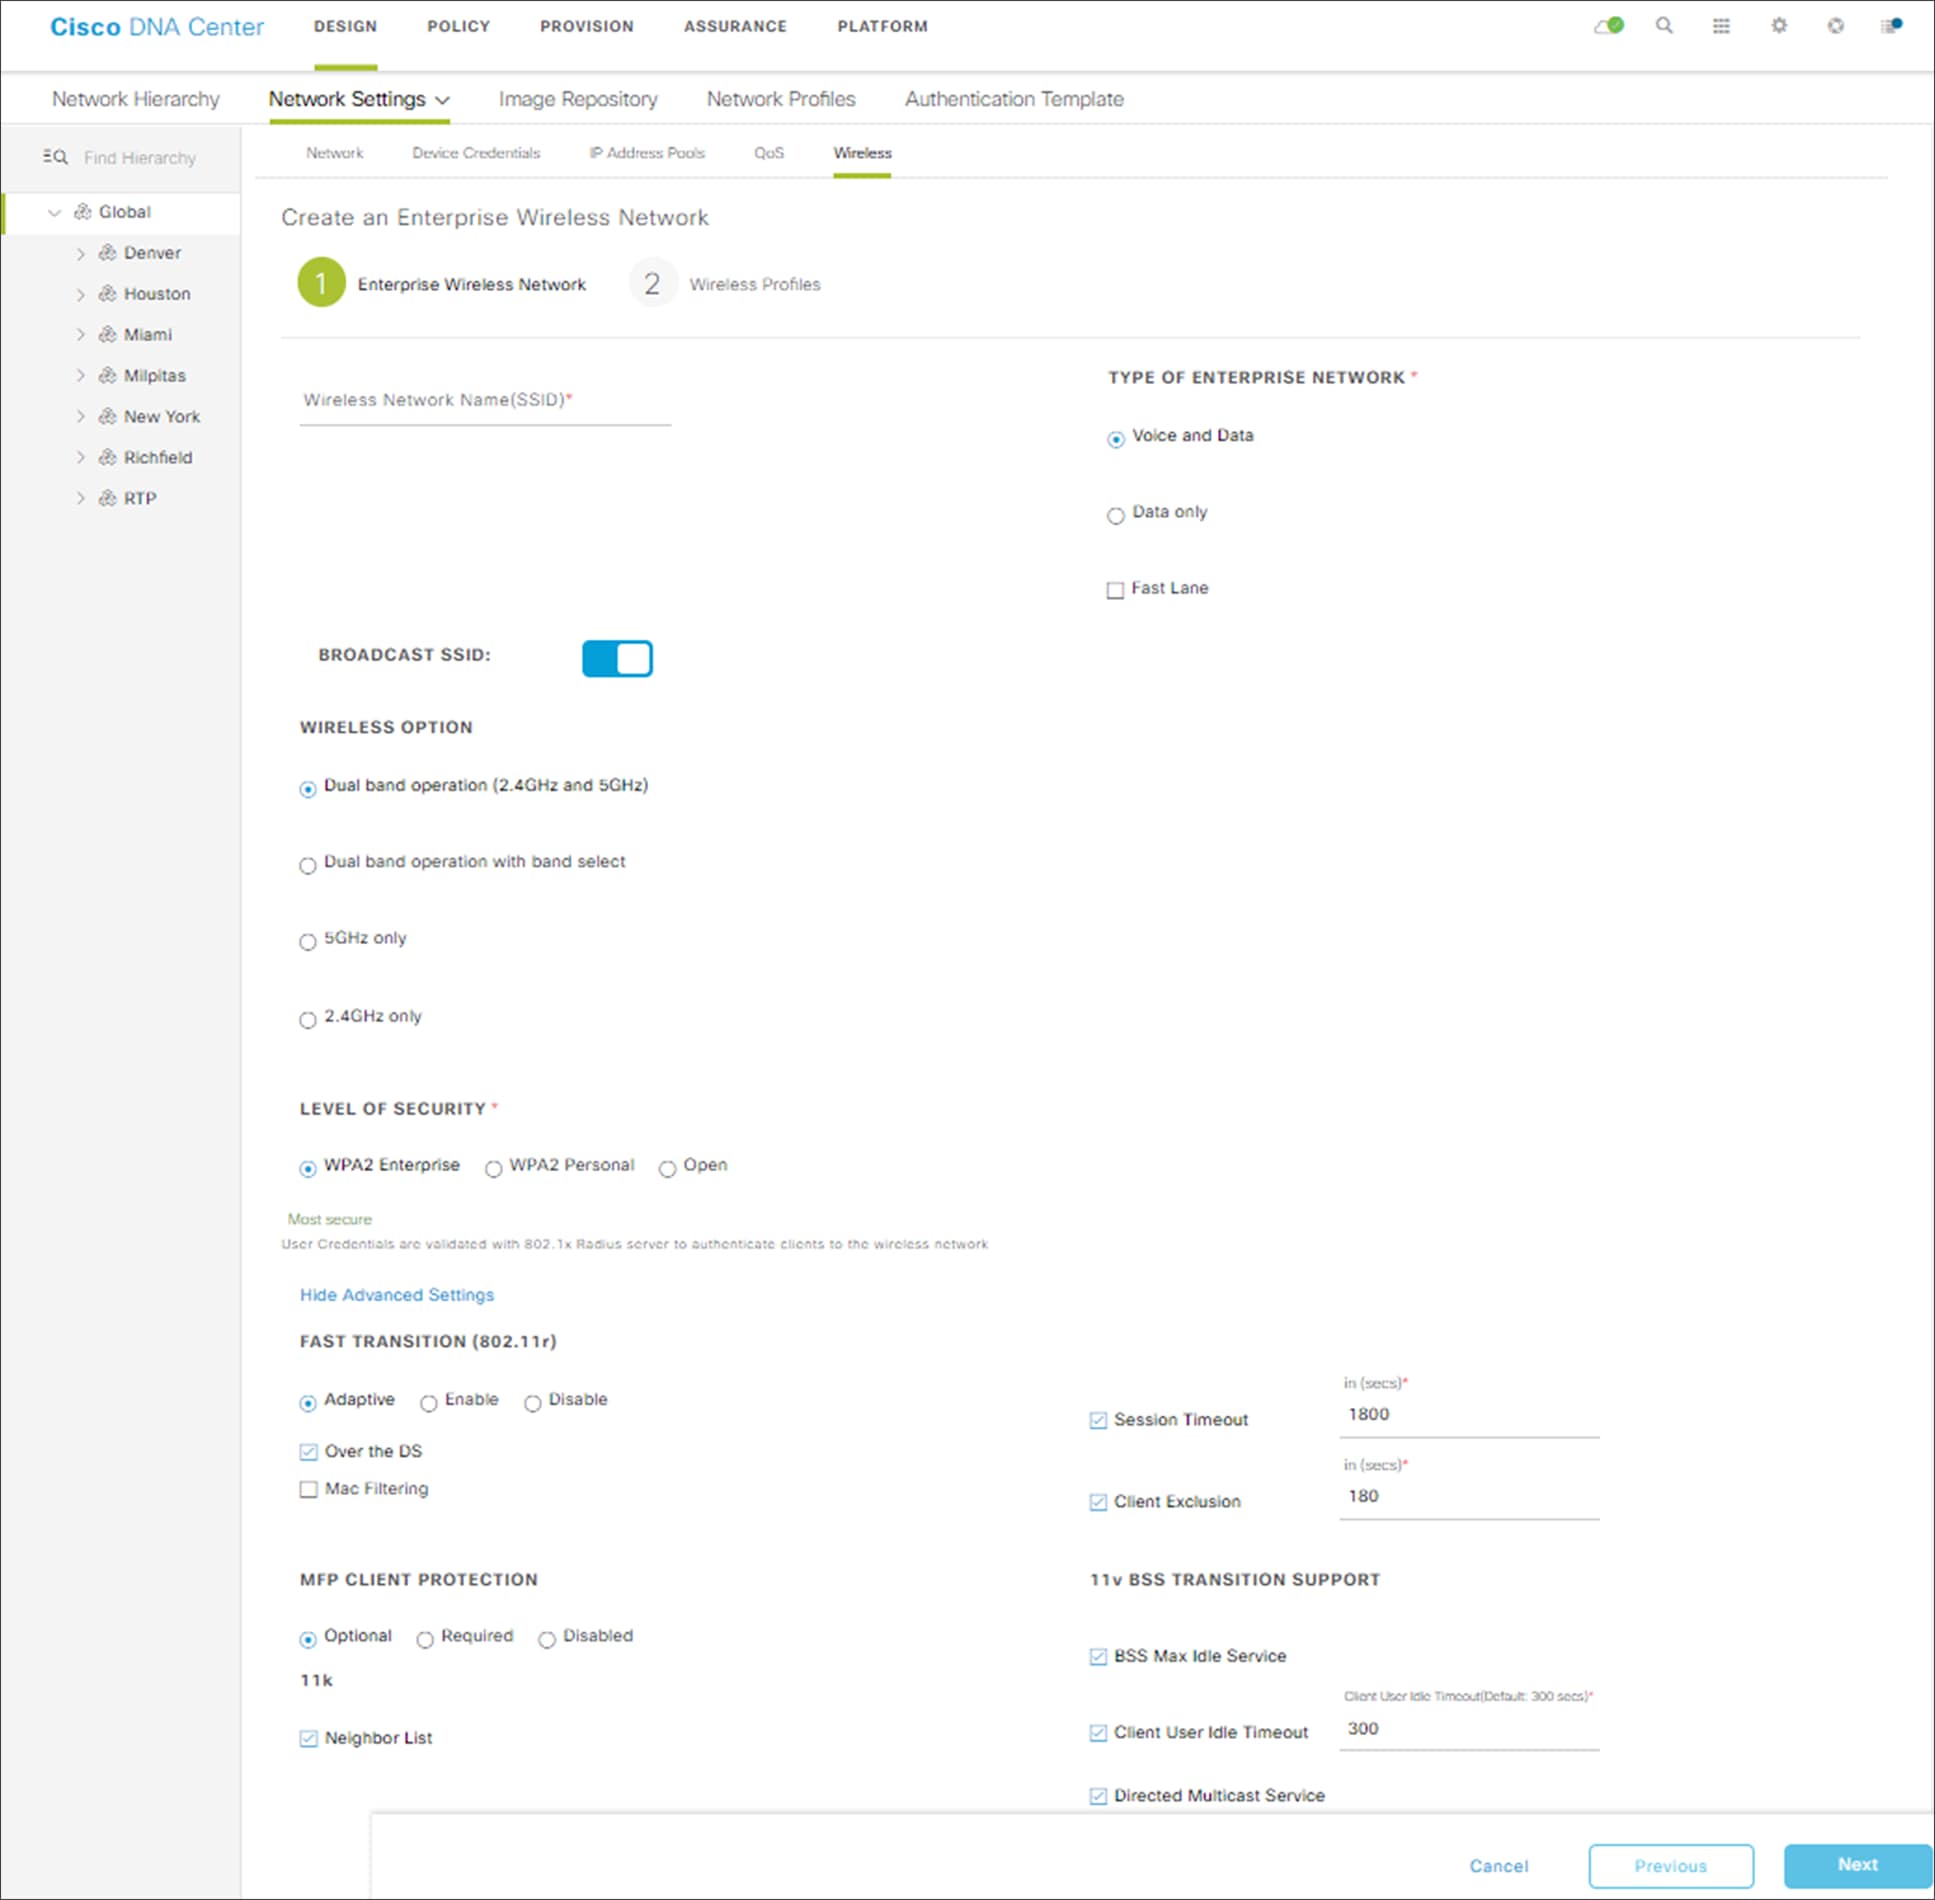
Task: Click the RTP site icon
Action: (x=107, y=499)
